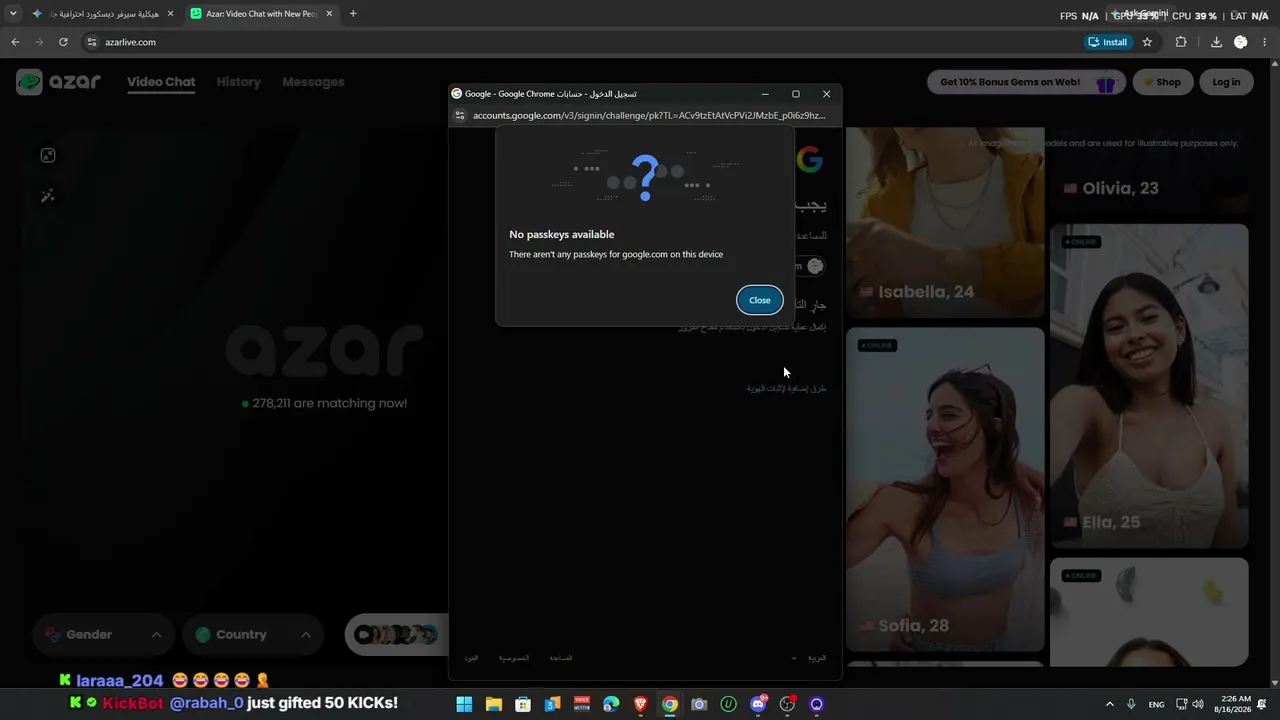
Task: Click the @rabah_0 mention in chat overlay
Action: 207,703
